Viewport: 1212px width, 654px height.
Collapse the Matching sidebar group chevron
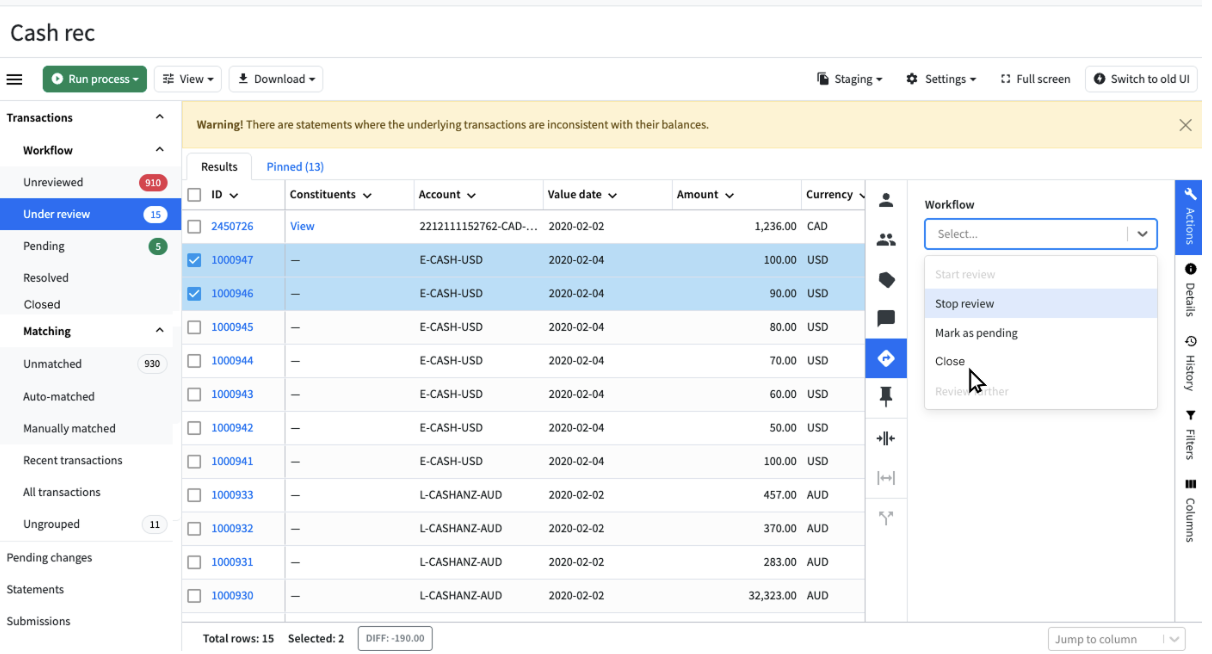coord(159,331)
